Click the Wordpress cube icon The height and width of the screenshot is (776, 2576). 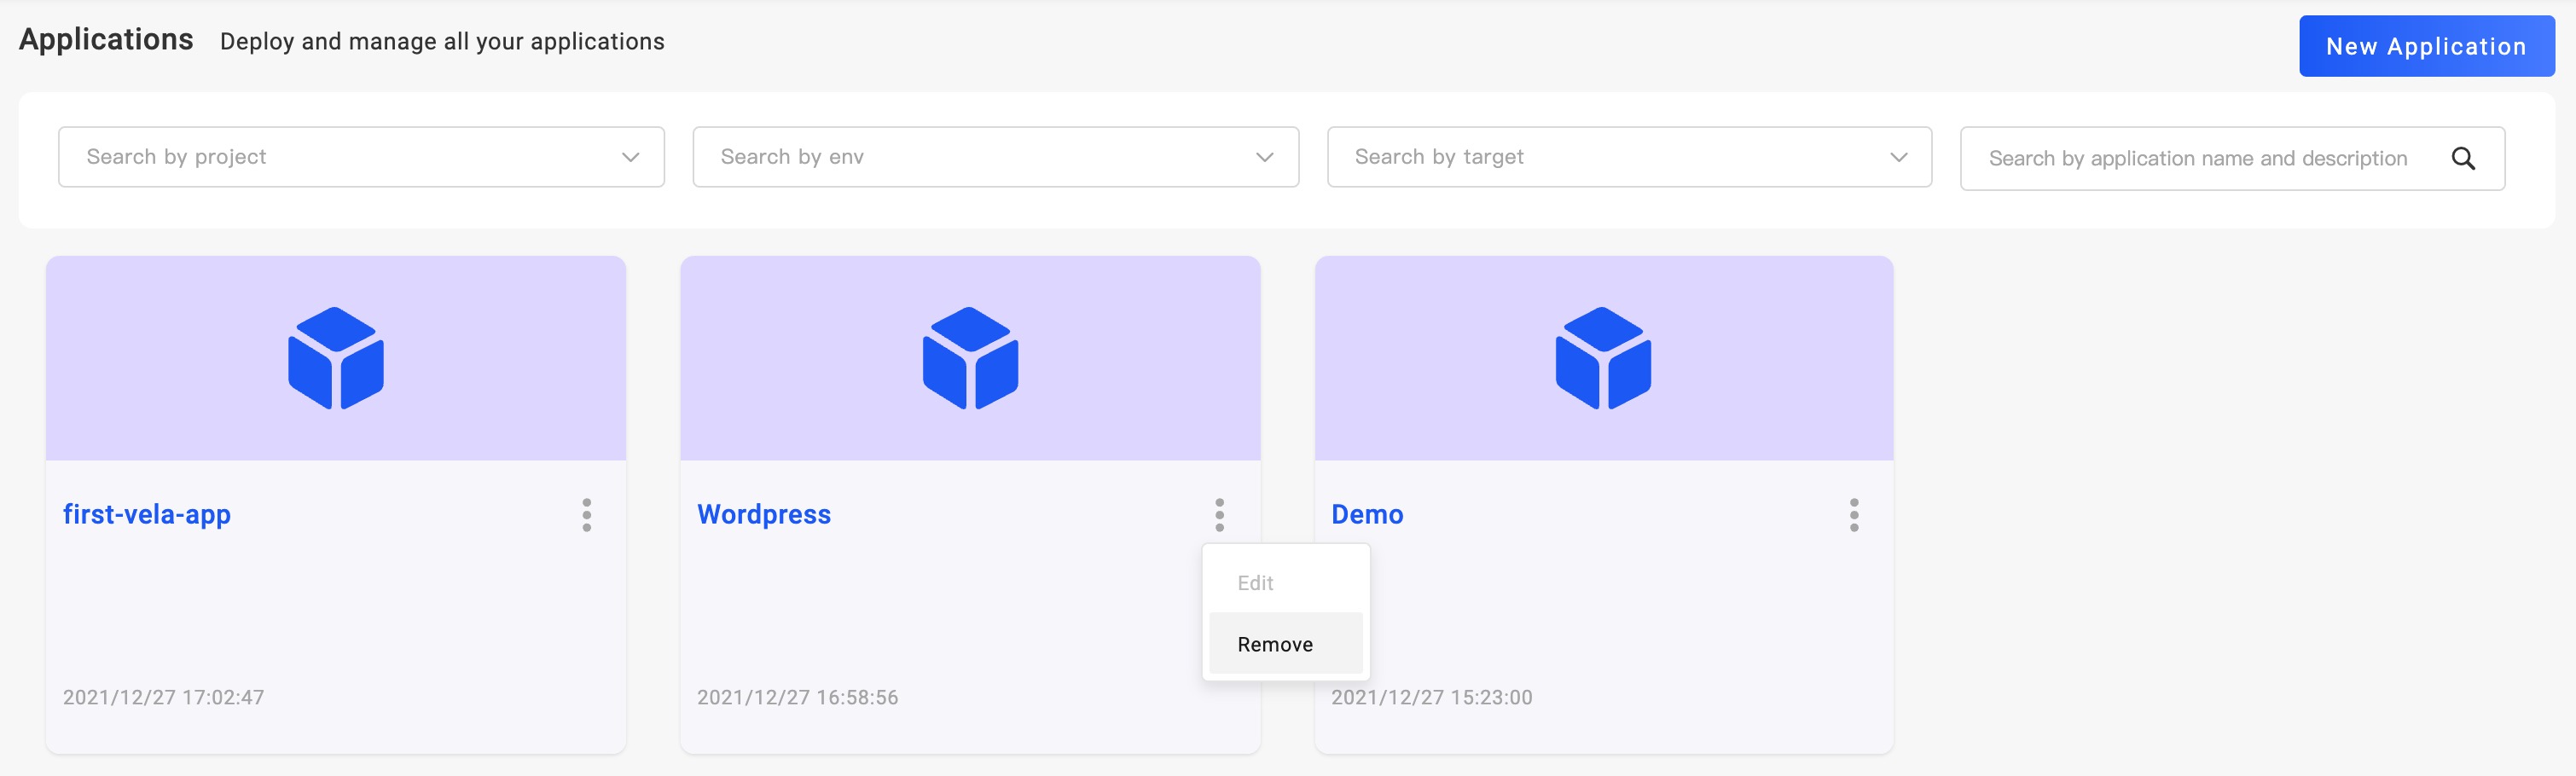pos(969,358)
